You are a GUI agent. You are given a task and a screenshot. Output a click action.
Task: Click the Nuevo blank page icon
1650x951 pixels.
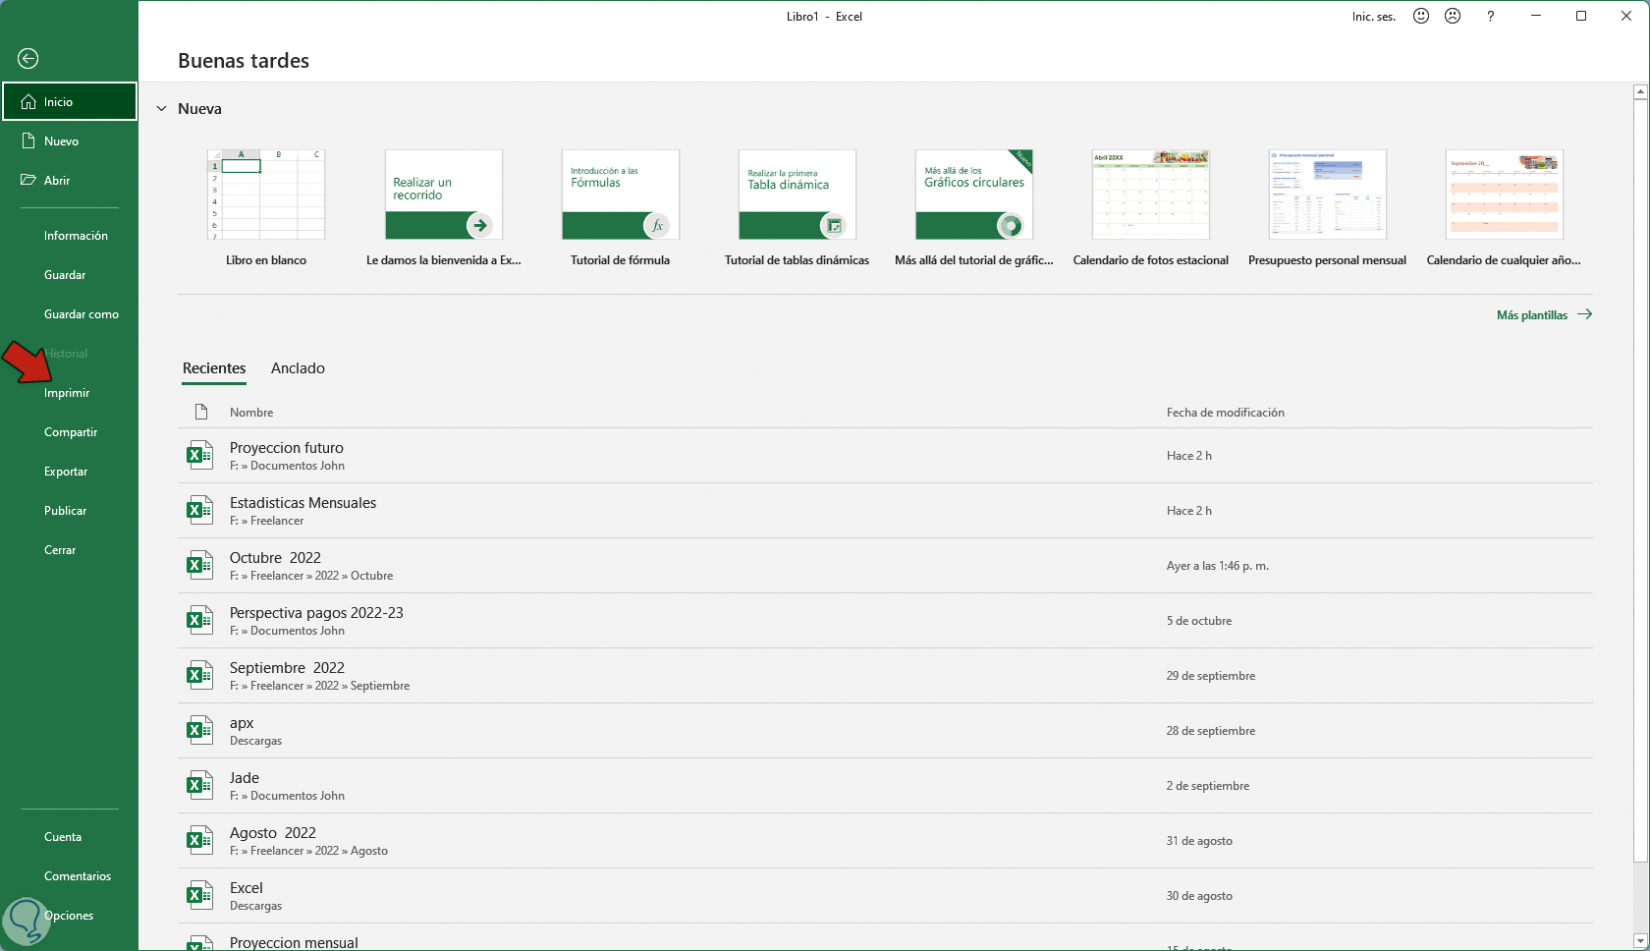tap(28, 141)
